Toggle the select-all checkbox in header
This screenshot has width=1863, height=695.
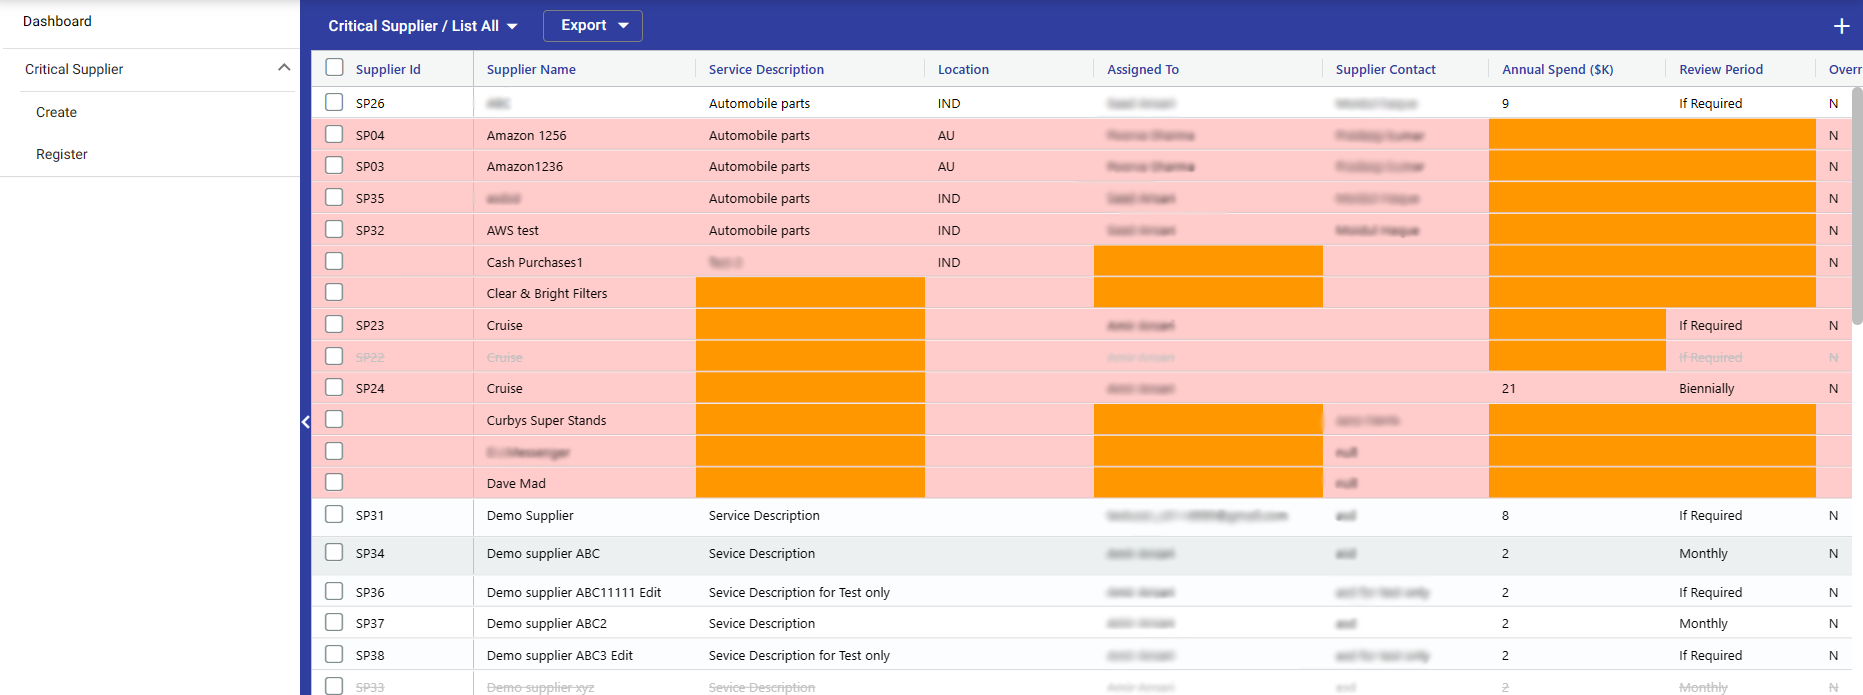click(x=334, y=68)
